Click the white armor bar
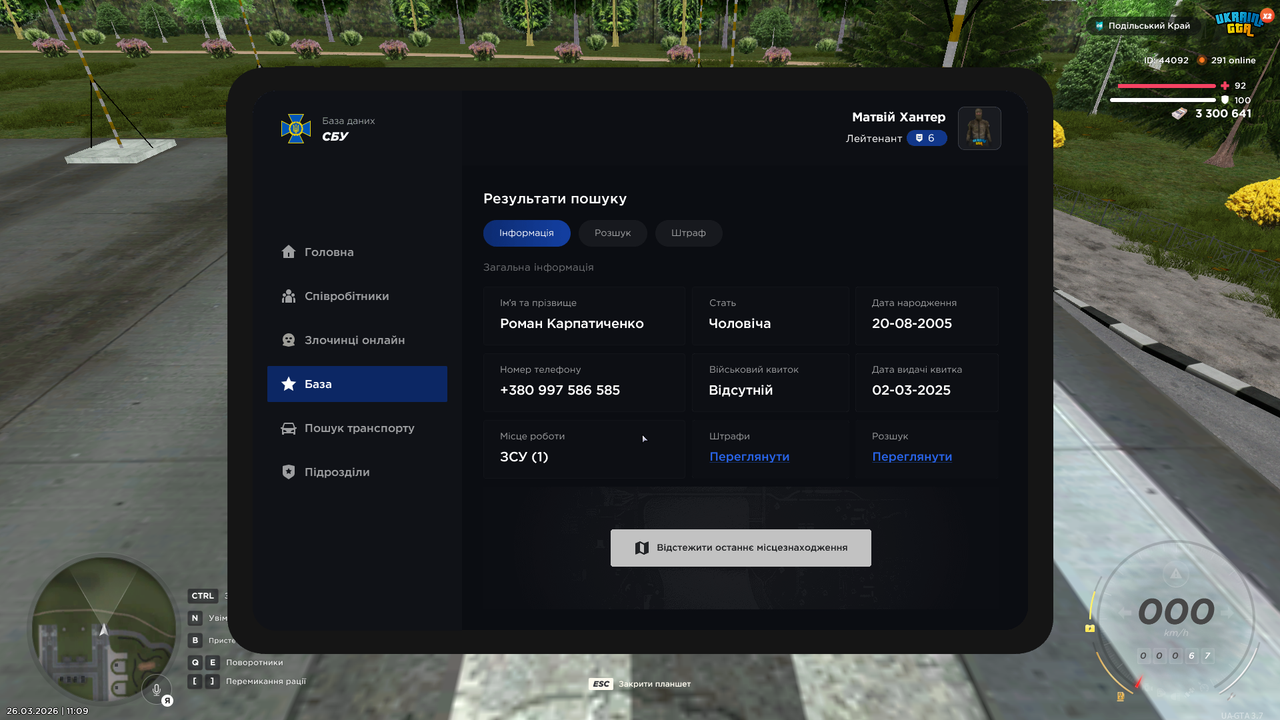Screen dimensions: 1280x720 1164,100
